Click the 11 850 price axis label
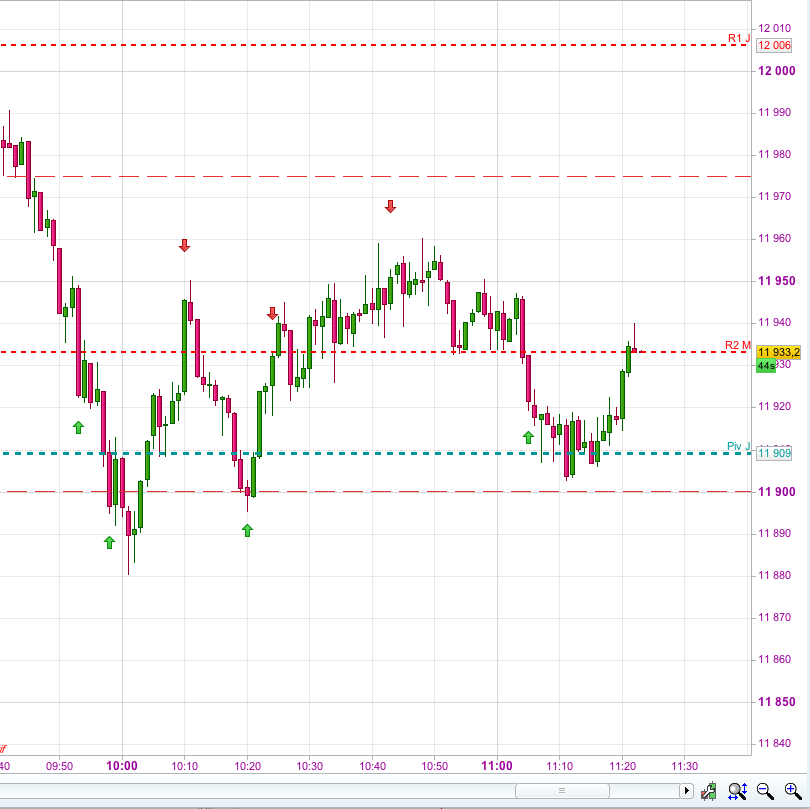810x809 pixels. click(x=776, y=702)
